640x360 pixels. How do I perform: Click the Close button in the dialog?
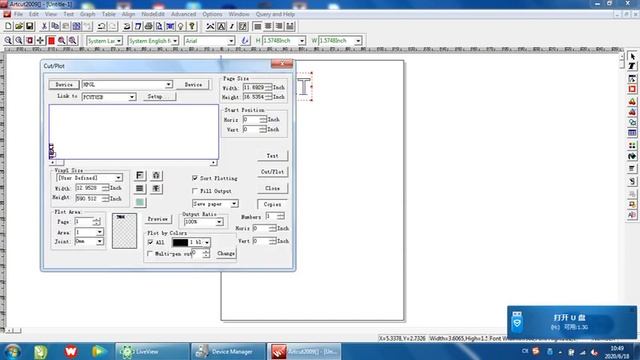click(x=272, y=189)
